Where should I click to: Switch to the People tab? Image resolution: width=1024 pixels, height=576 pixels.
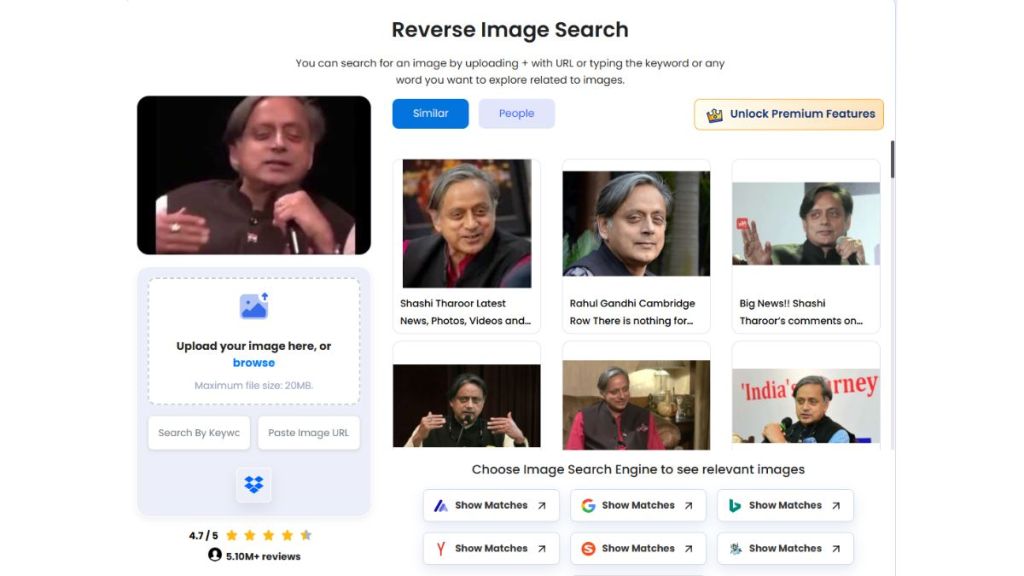[x=516, y=113]
